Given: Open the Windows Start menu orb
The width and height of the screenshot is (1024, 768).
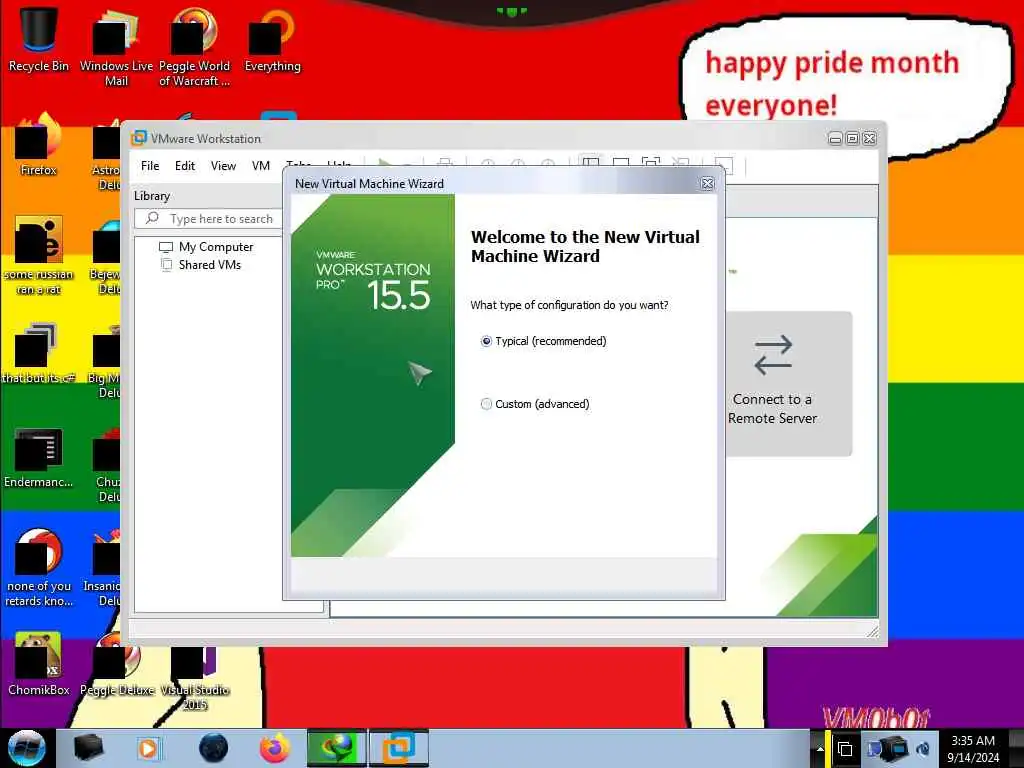Looking at the screenshot, I should [x=26, y=748].
